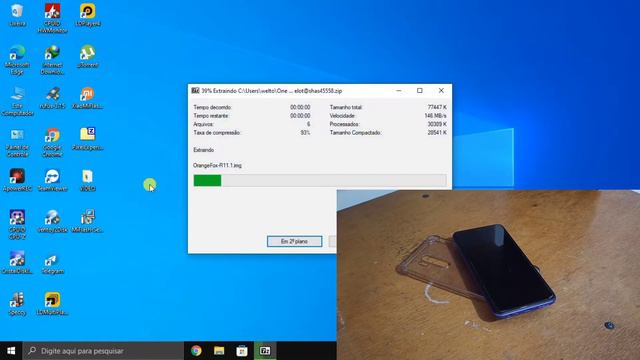Viewport: 640px width, 360px height.
Task: Click the 'OrangeFox-R11.1.img' file name text
Action: [x=218, y=165]
